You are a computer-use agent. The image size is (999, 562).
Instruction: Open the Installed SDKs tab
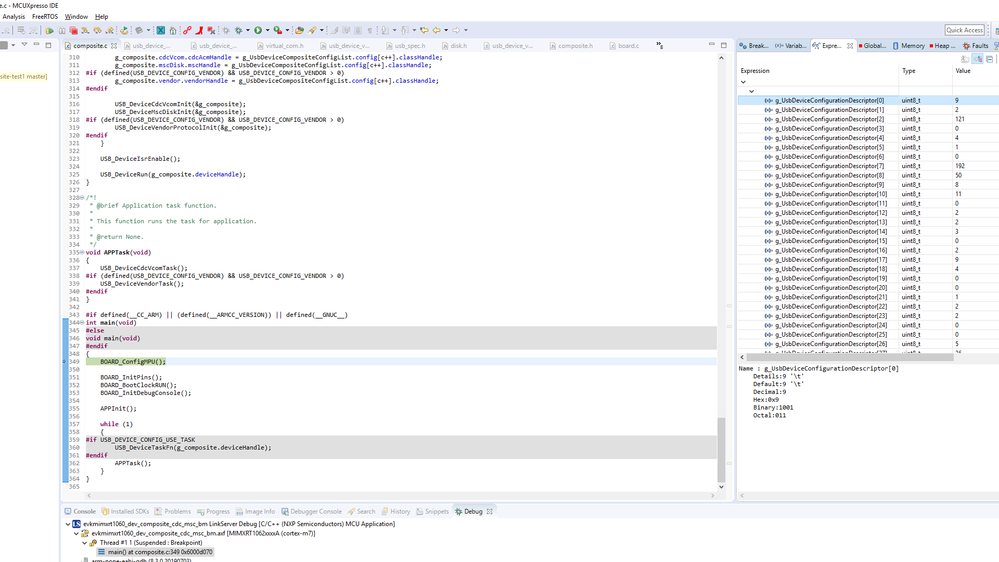pyautogui.click(x=126, y=511)
